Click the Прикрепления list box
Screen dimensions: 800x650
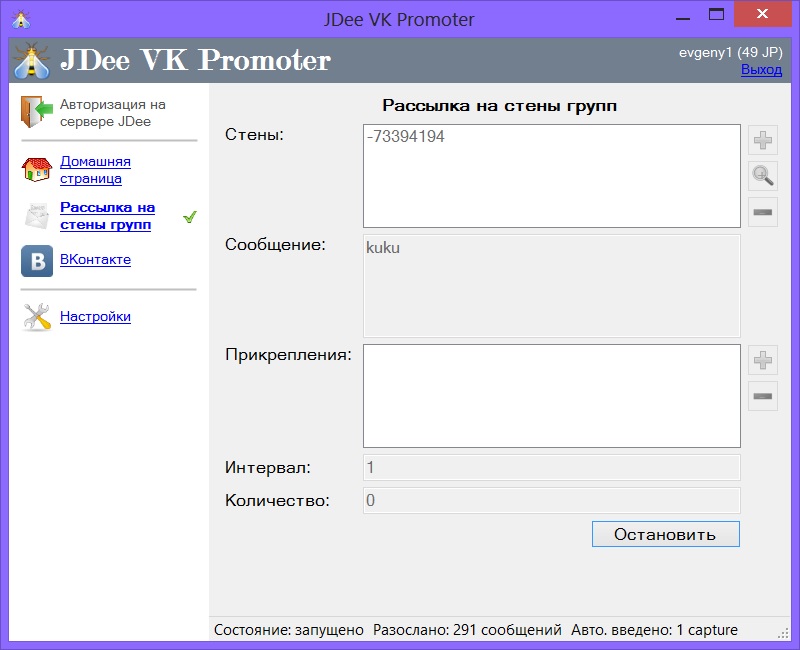click(x=552, y=396)
